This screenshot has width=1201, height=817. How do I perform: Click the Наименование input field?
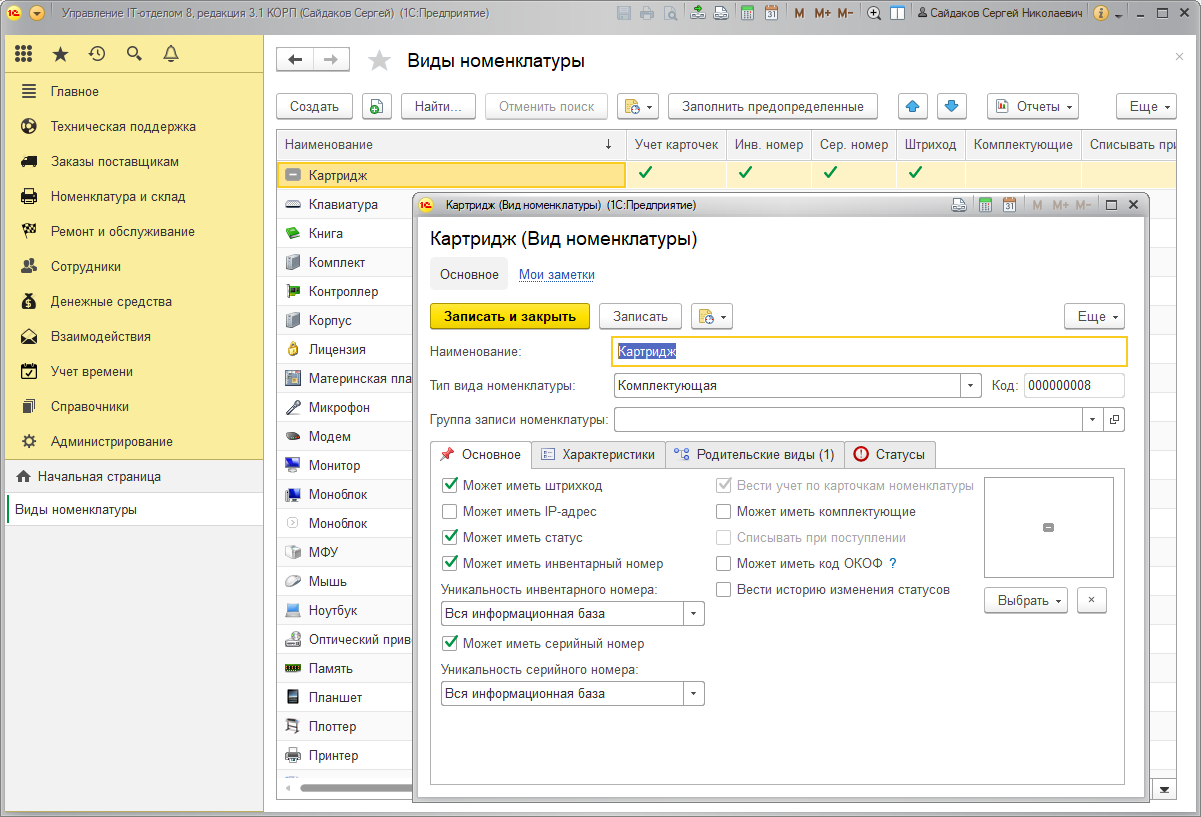870,351
